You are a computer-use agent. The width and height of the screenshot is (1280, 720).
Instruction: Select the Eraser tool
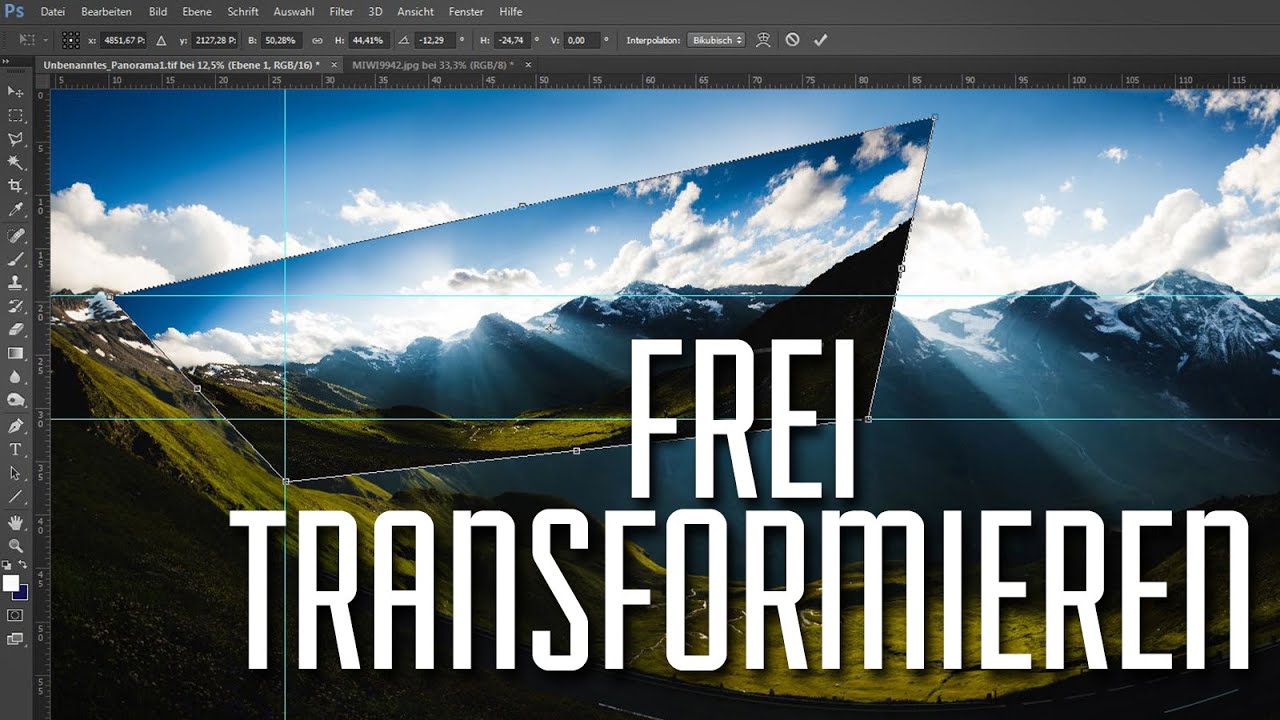click(x=15, y=328)
